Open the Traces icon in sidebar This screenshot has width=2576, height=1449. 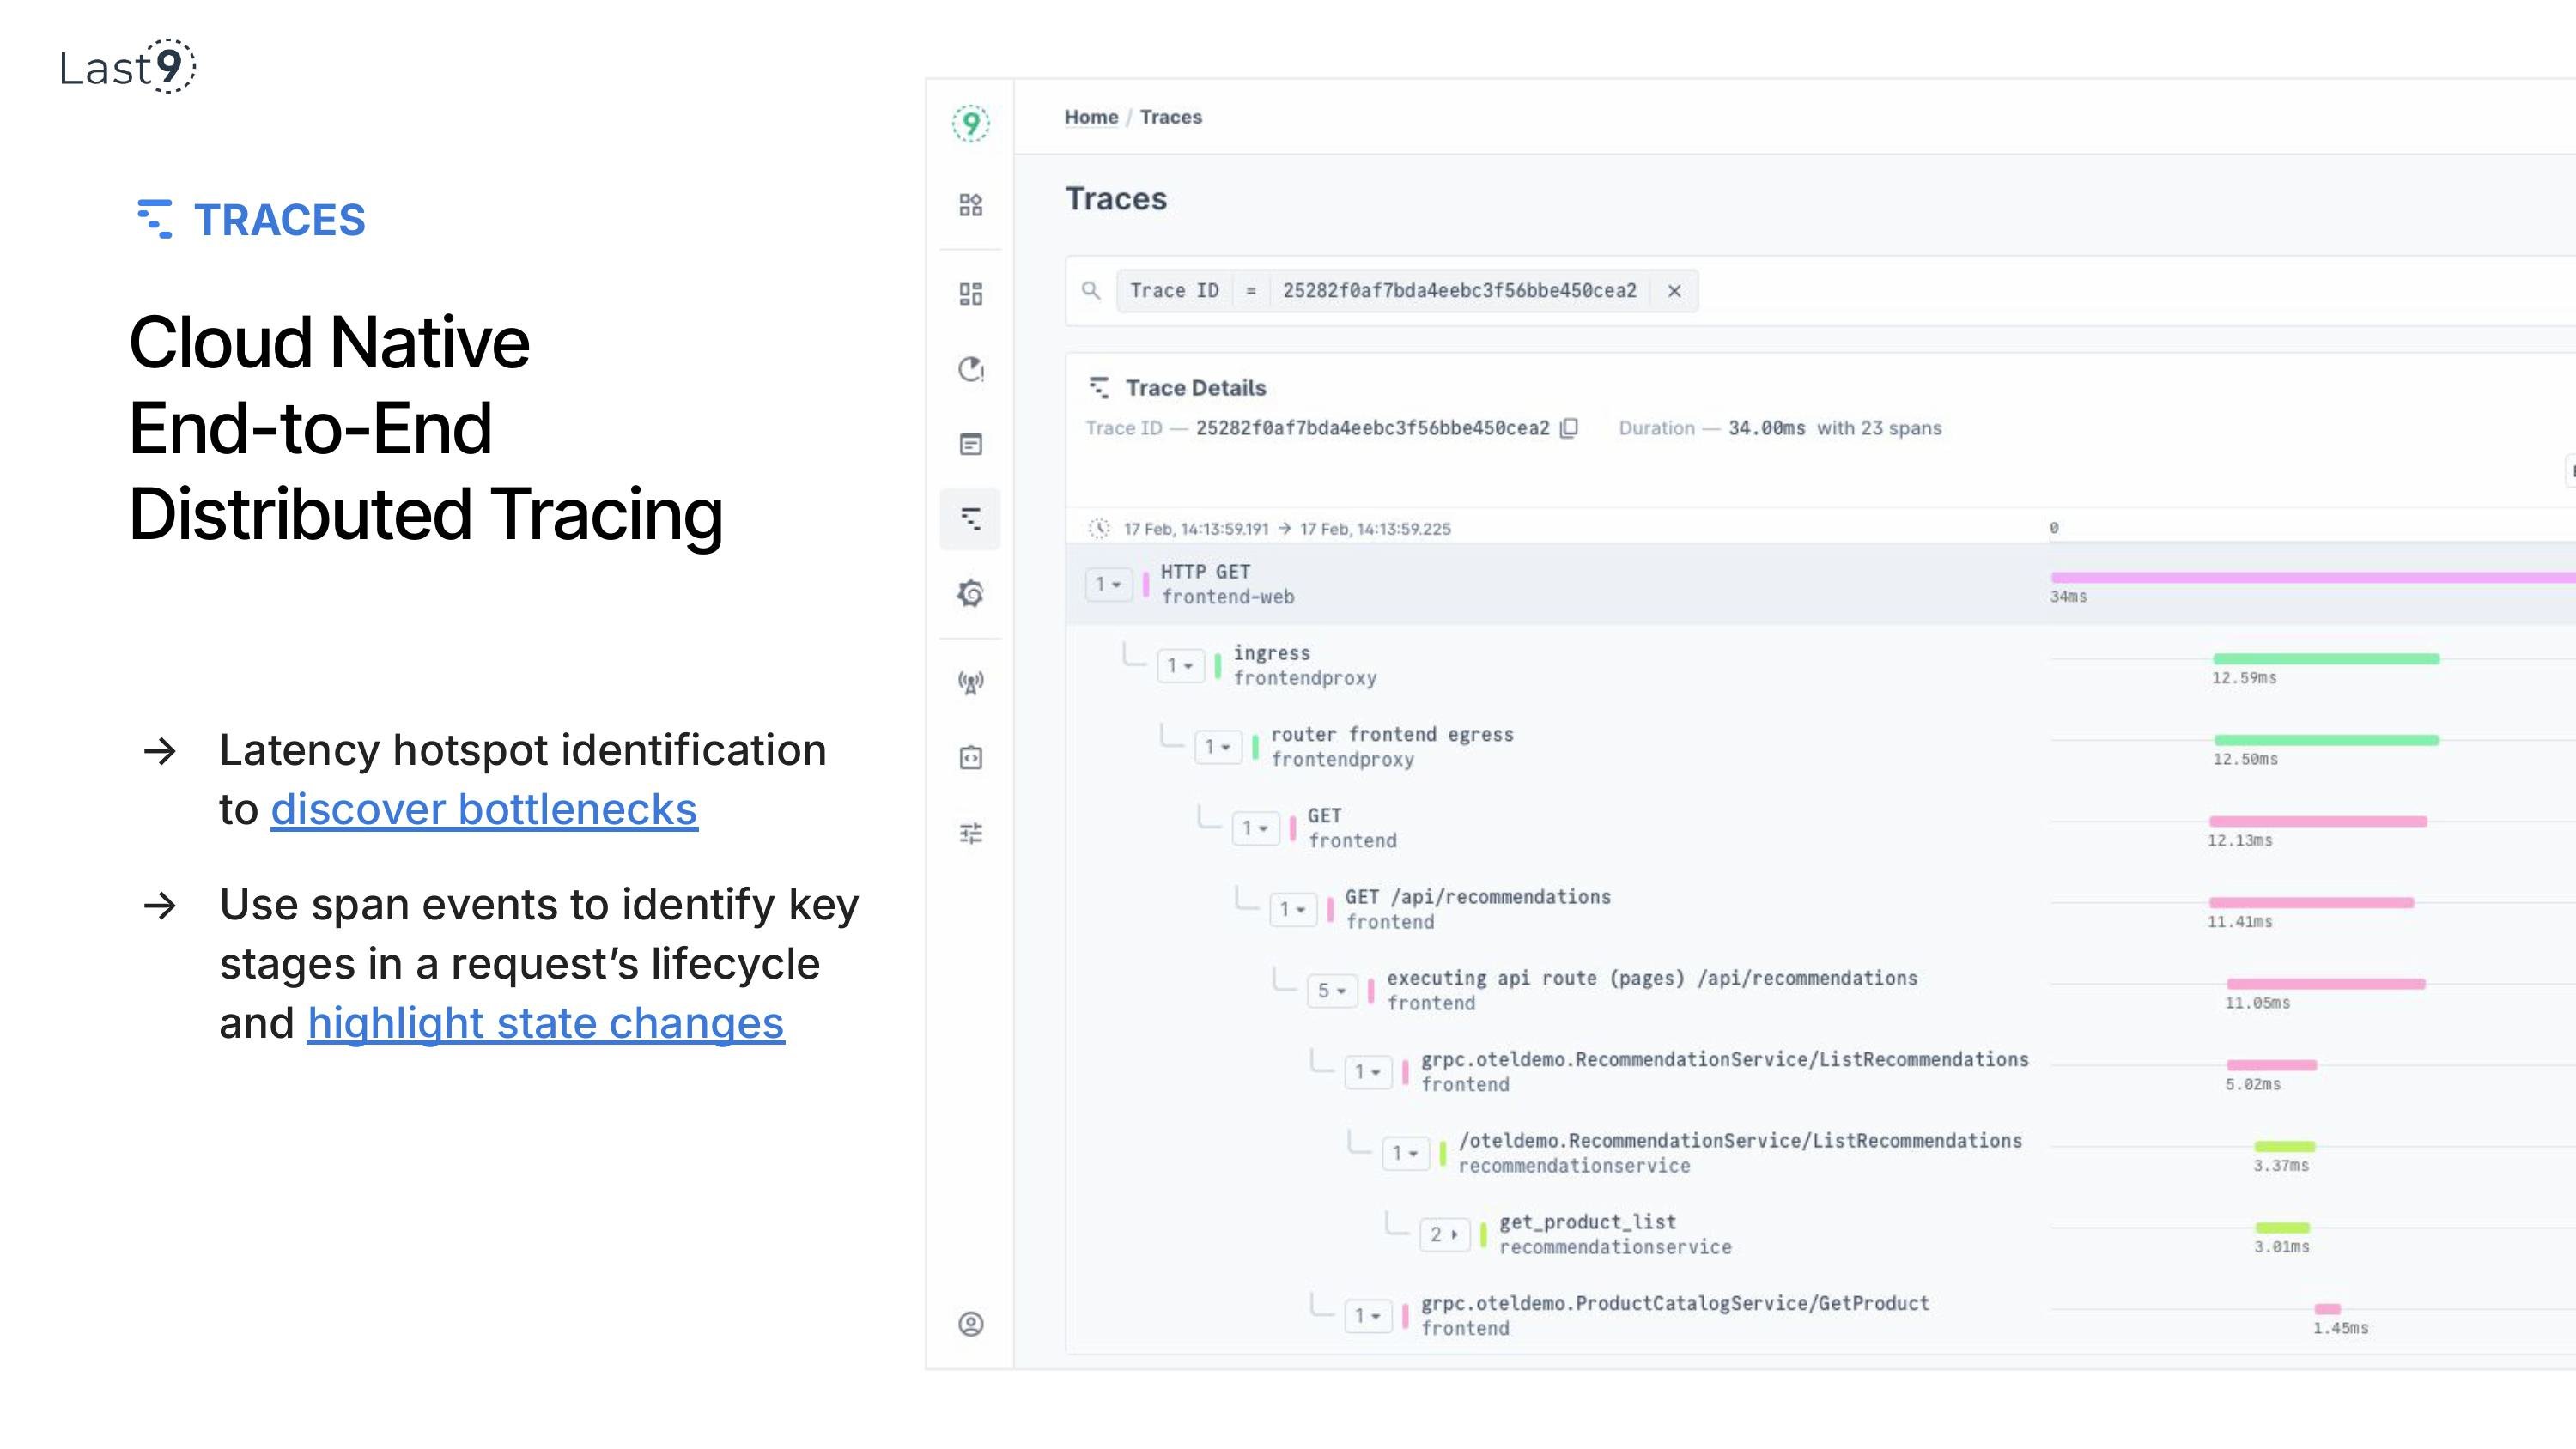970,518
